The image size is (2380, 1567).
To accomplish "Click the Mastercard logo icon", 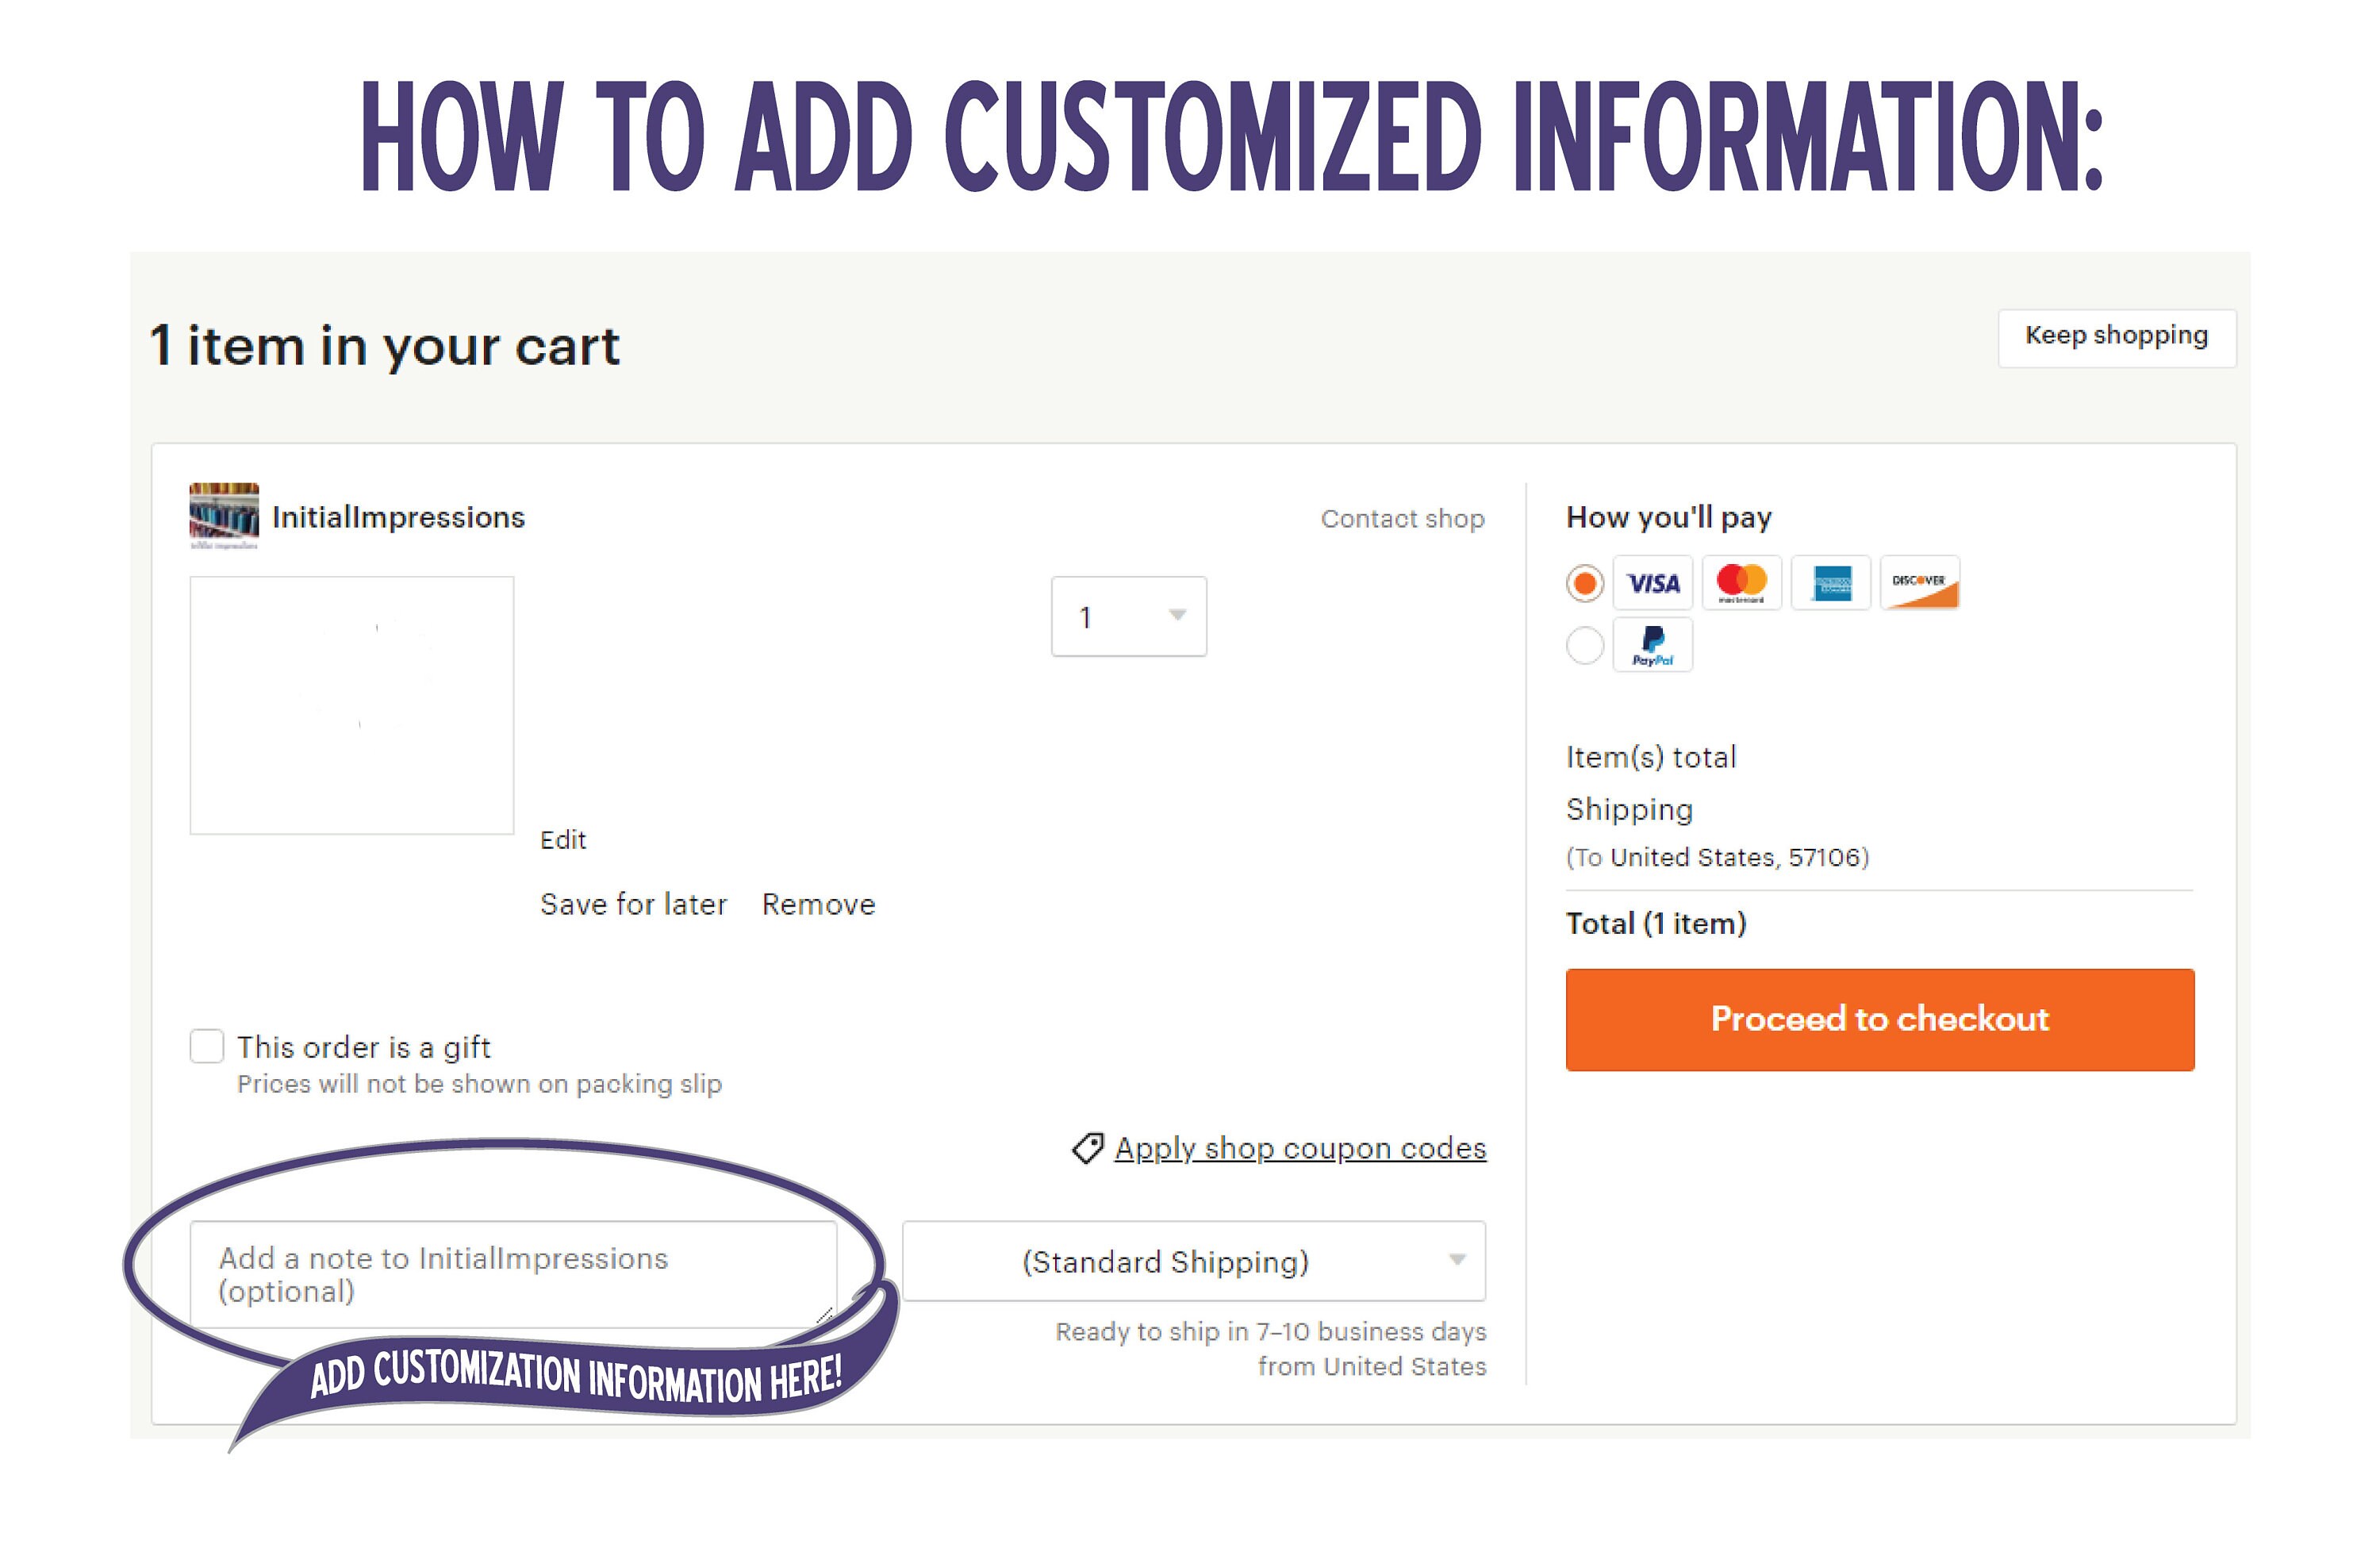I will coord(1741,583).
